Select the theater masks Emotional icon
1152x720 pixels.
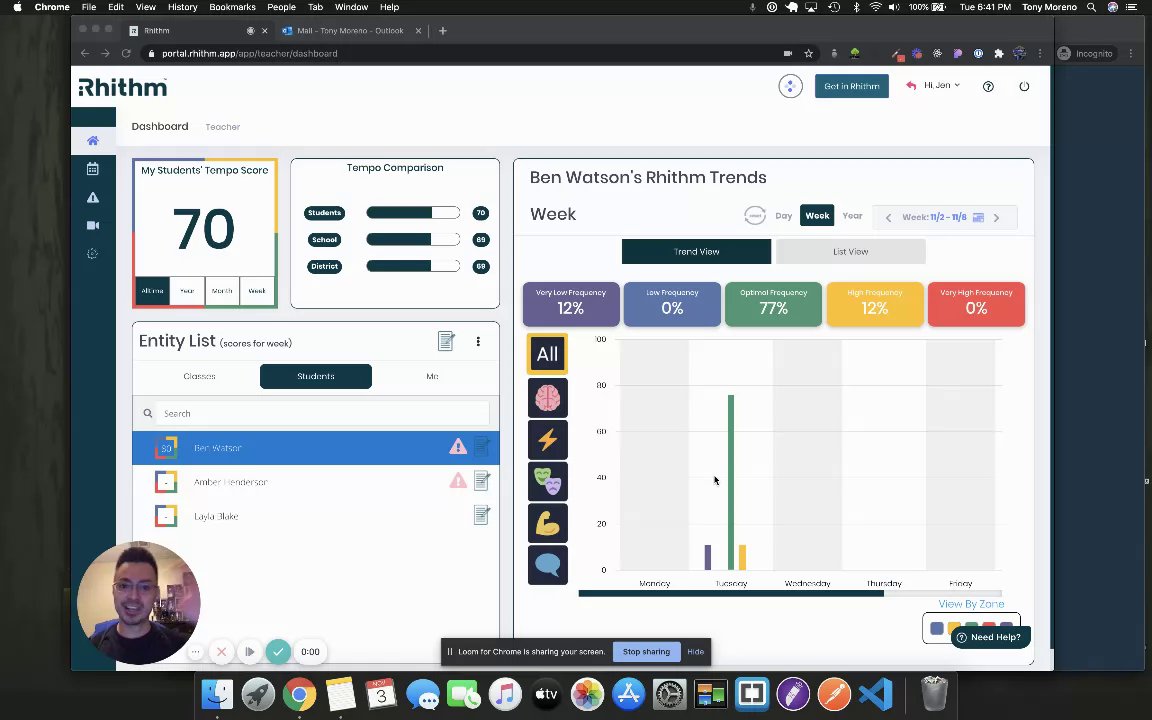pyautogui.click(x=547, y=481)
